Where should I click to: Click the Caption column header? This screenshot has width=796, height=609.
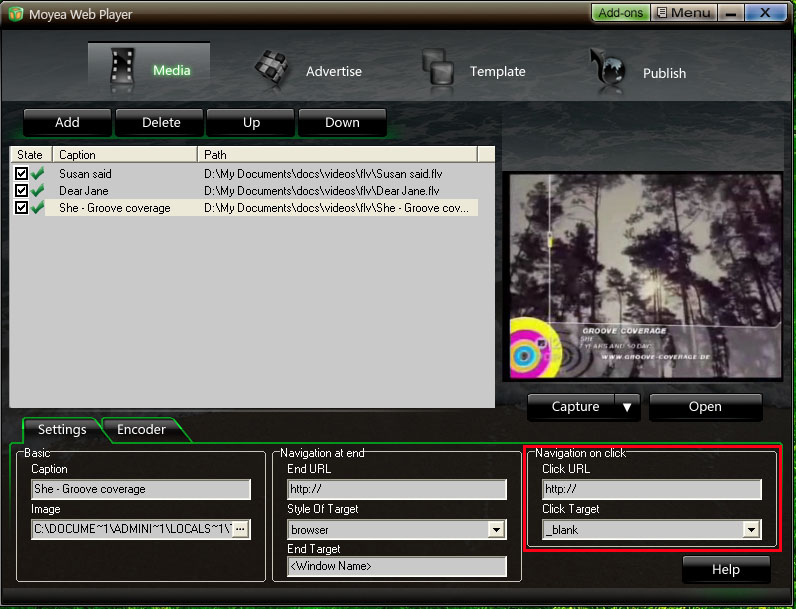click(125, 155)
